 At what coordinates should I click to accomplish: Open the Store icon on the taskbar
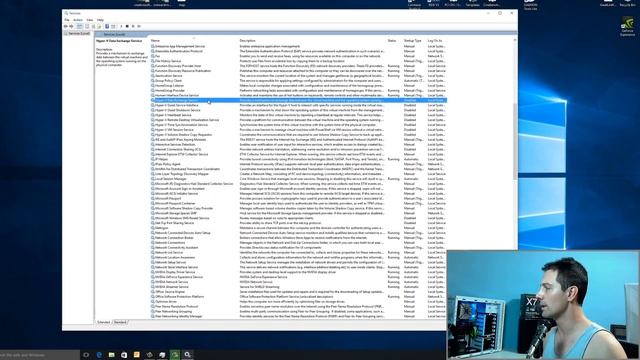[124, 355]
